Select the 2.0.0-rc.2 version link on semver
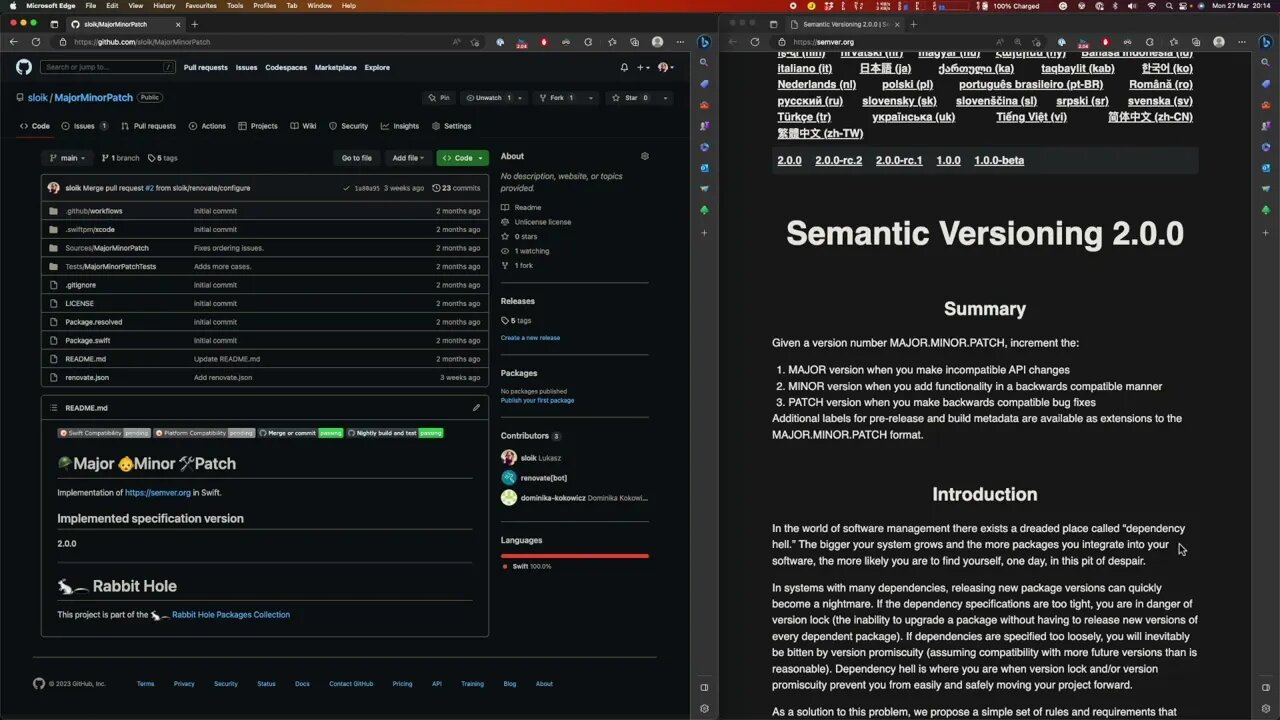The image size is (1280, 720). coord(838,160)
